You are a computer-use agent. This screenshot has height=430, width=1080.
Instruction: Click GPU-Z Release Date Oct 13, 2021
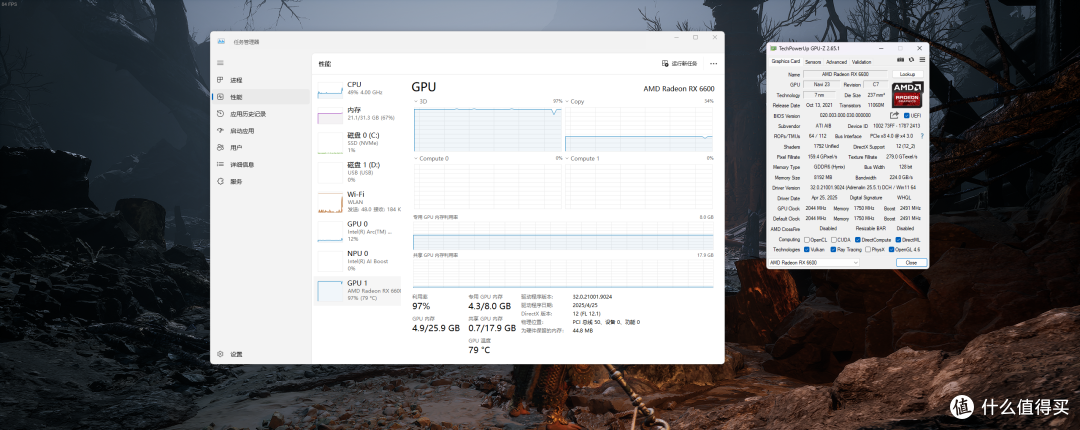click(819, 105)
